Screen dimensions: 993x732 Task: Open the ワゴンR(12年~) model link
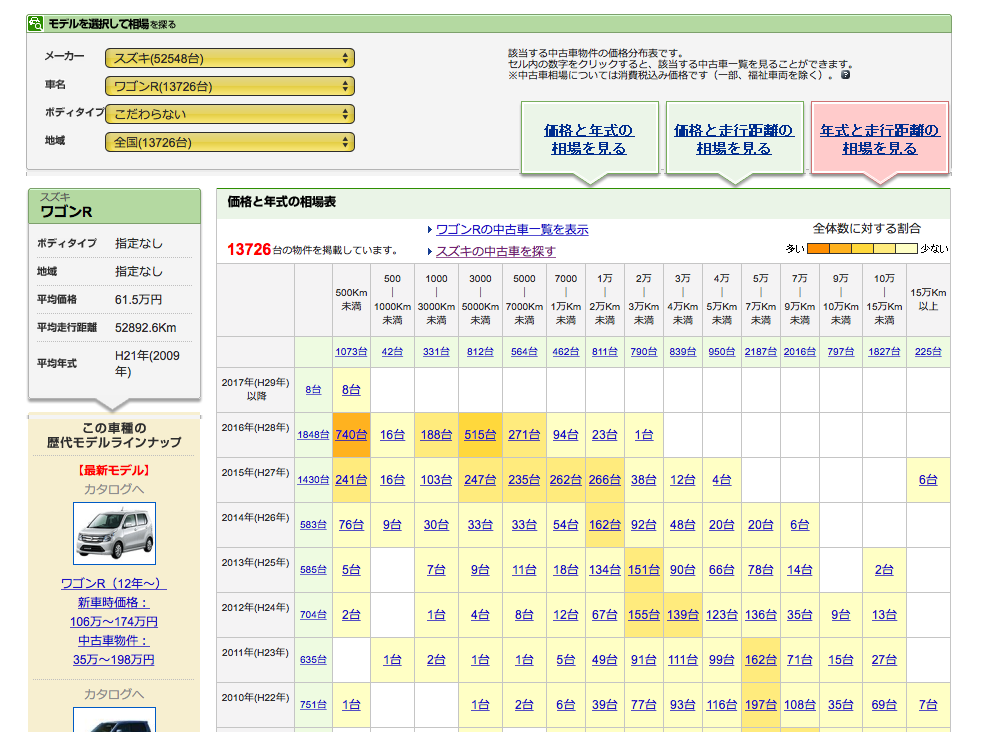point(114,583)
